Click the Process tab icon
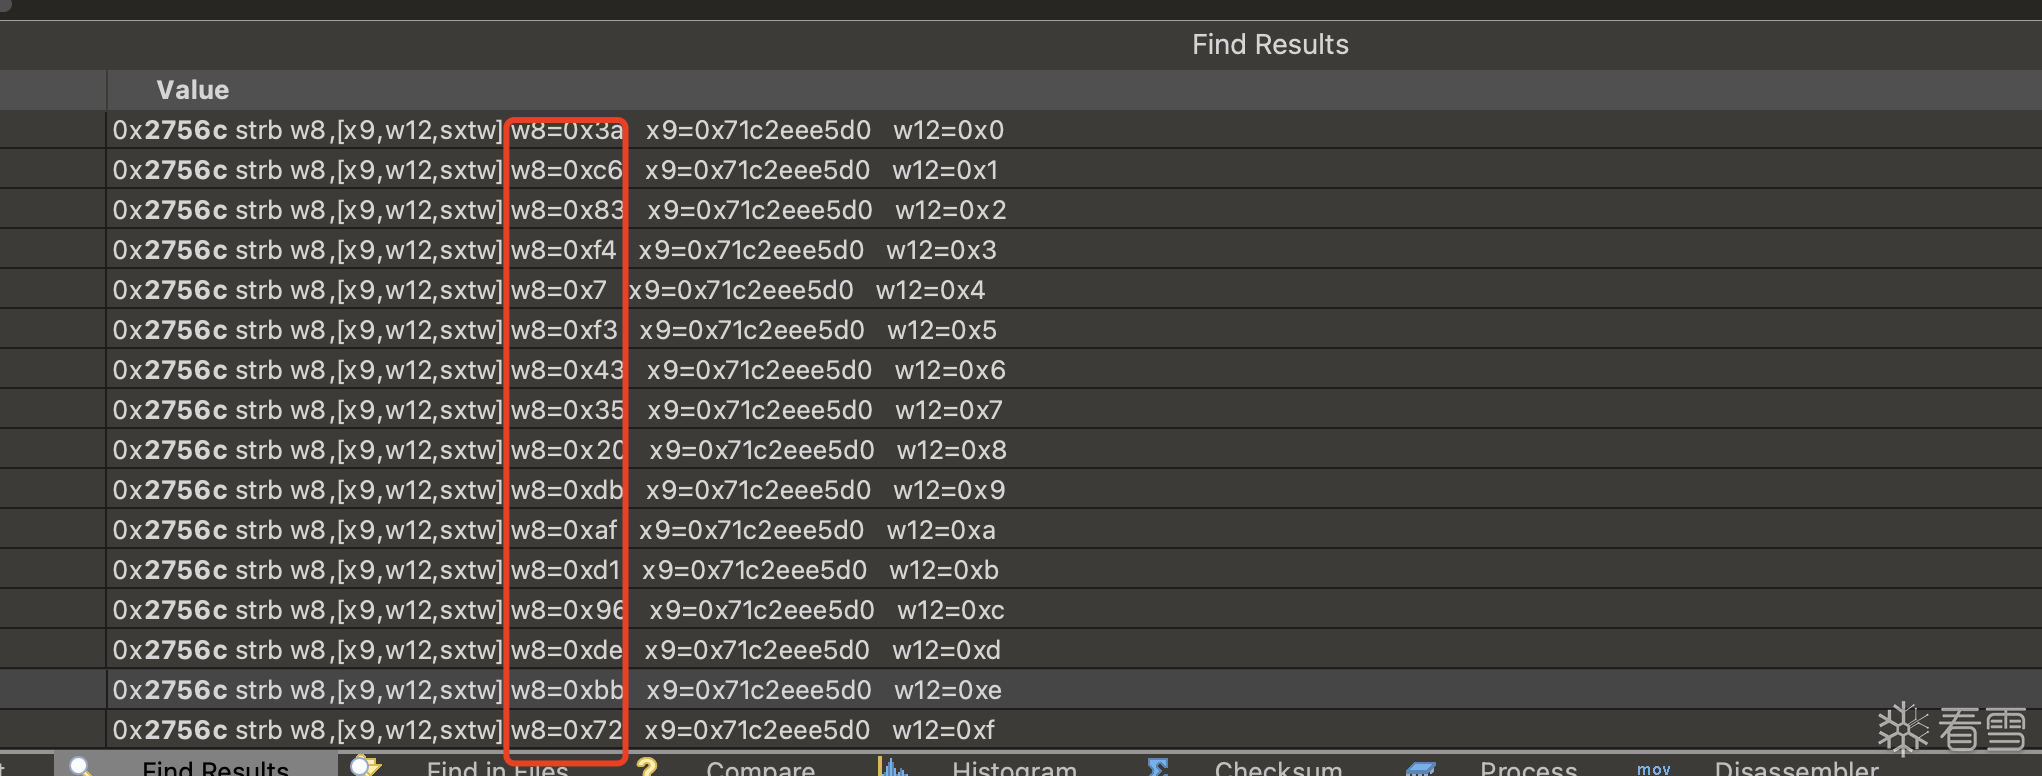Viewport: 2042px width, 776px height. tap(1421, 768)
